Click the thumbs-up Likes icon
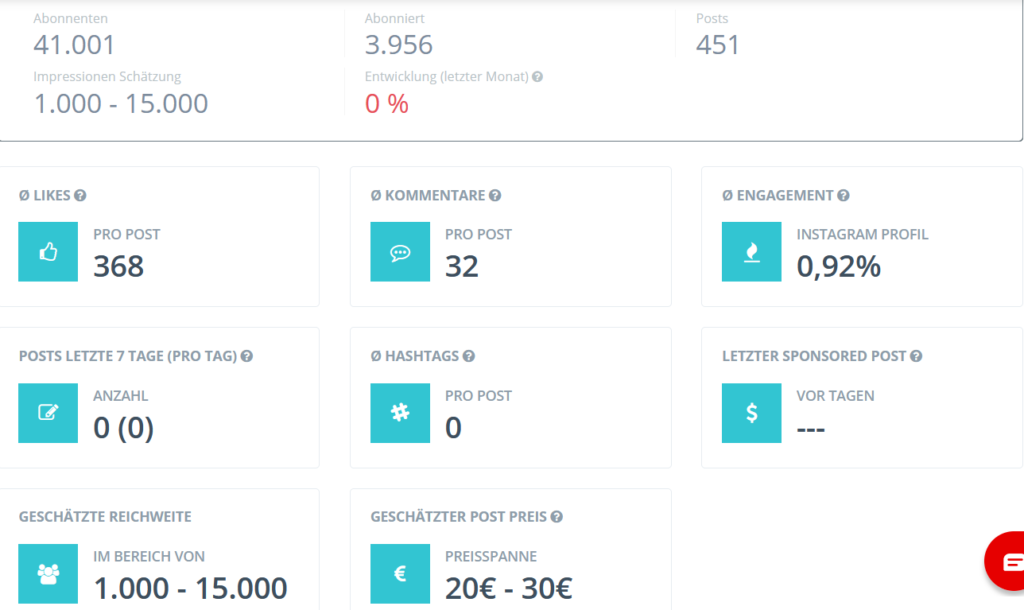 [48, 251]
